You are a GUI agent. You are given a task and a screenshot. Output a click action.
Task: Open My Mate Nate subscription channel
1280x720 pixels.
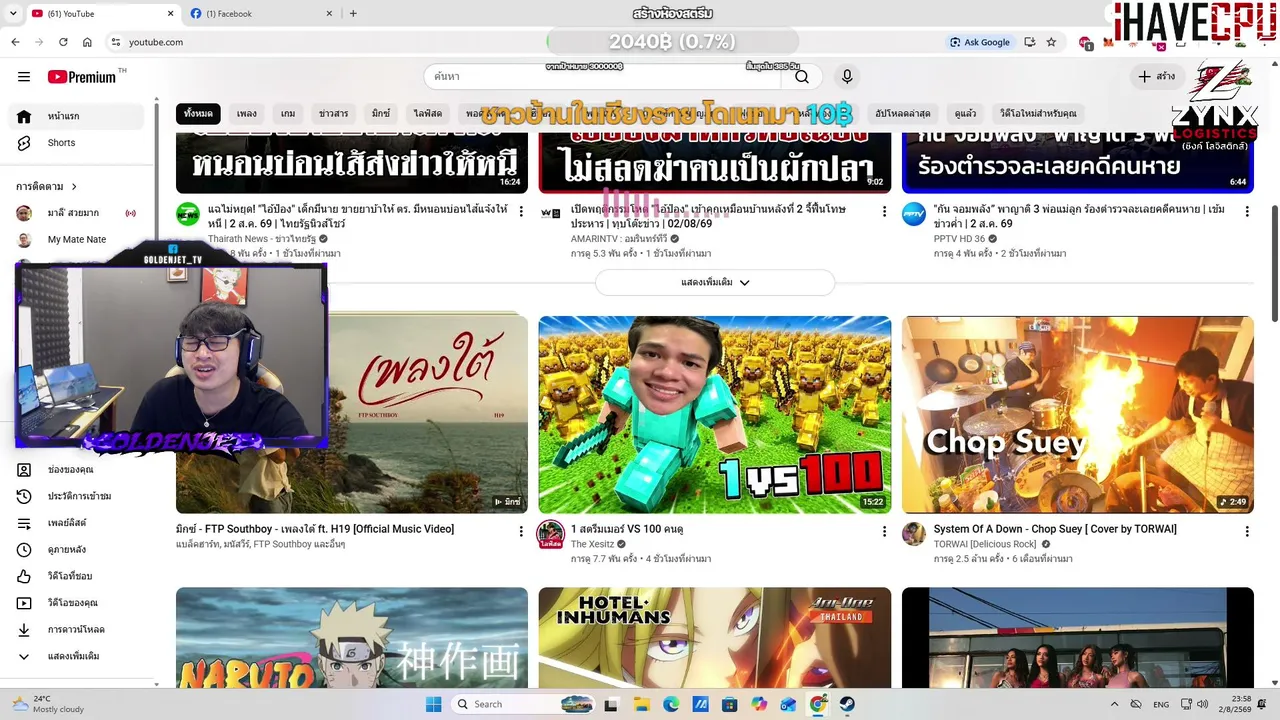(x=76, y=240)
